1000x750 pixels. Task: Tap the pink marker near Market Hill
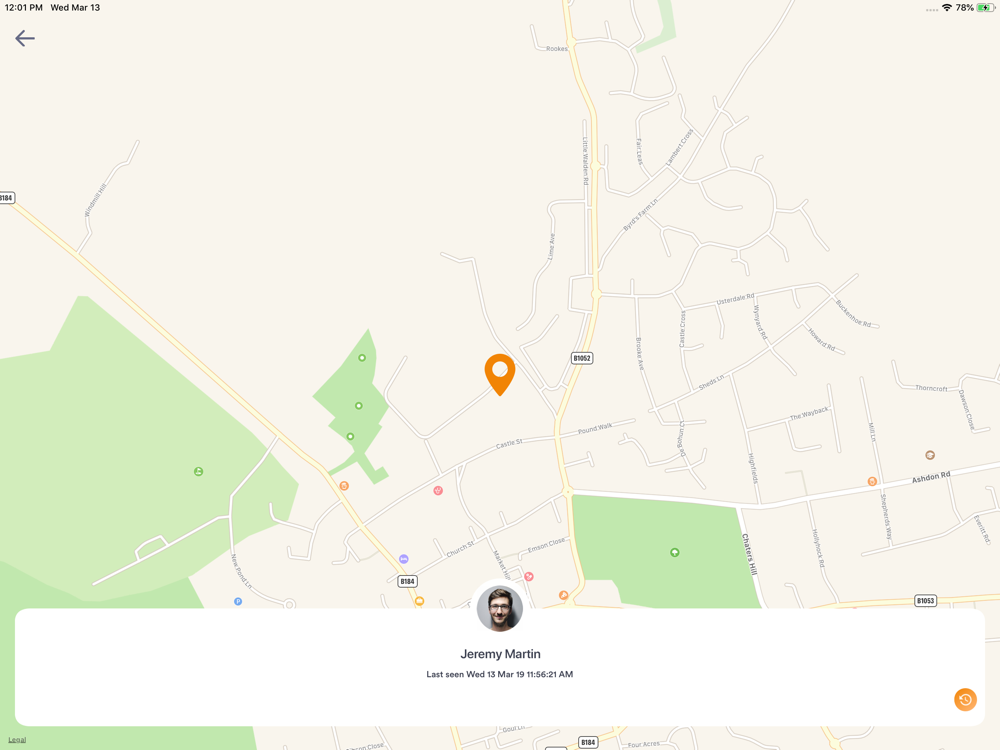529,577
